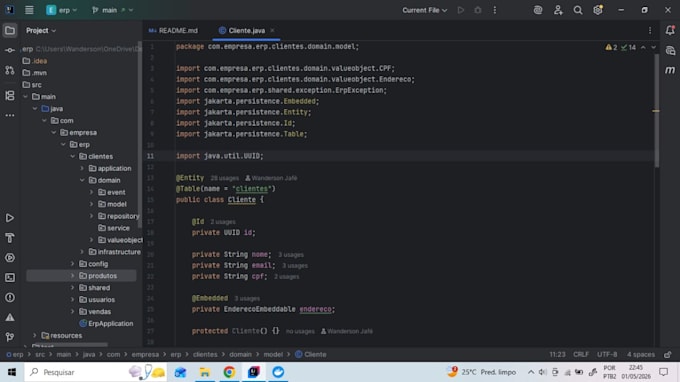Screen dimensions: 680x382
Task: Show more tool windows ellipsis
Action: click(10, 115)
